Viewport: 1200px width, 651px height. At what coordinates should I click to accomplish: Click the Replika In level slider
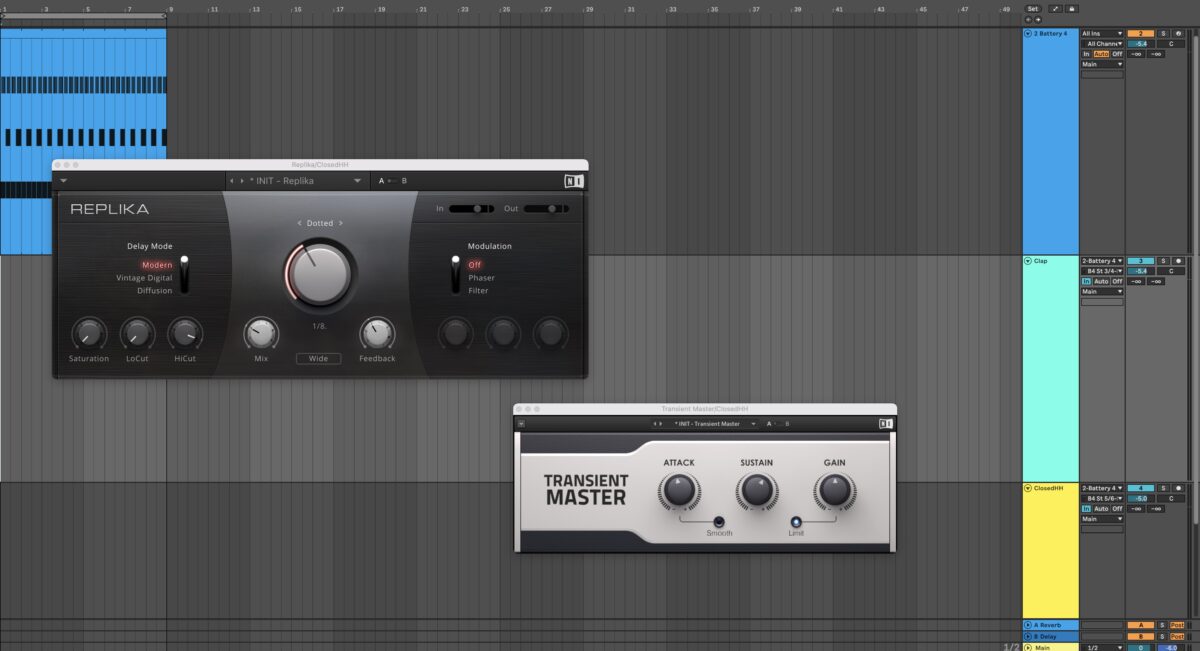tap(473, 209)
